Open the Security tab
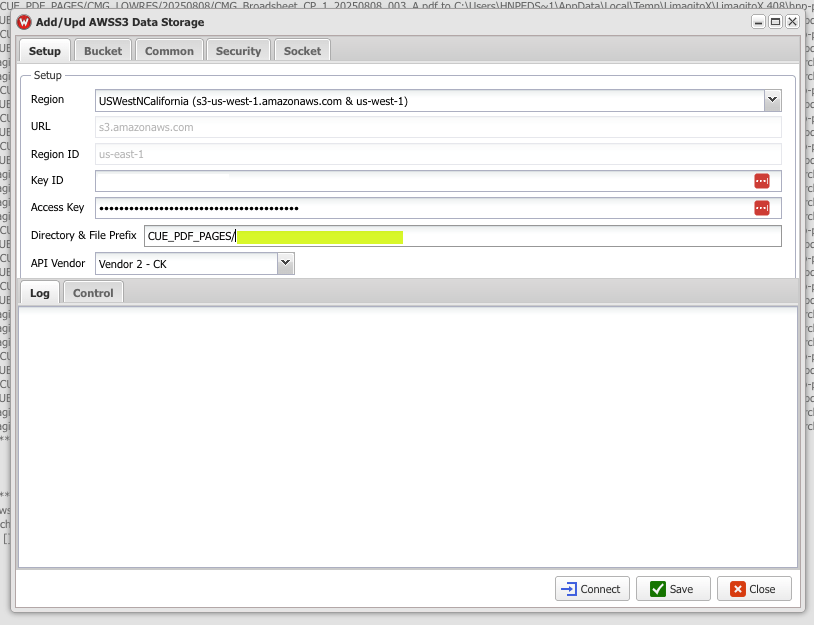 (238, 51)
